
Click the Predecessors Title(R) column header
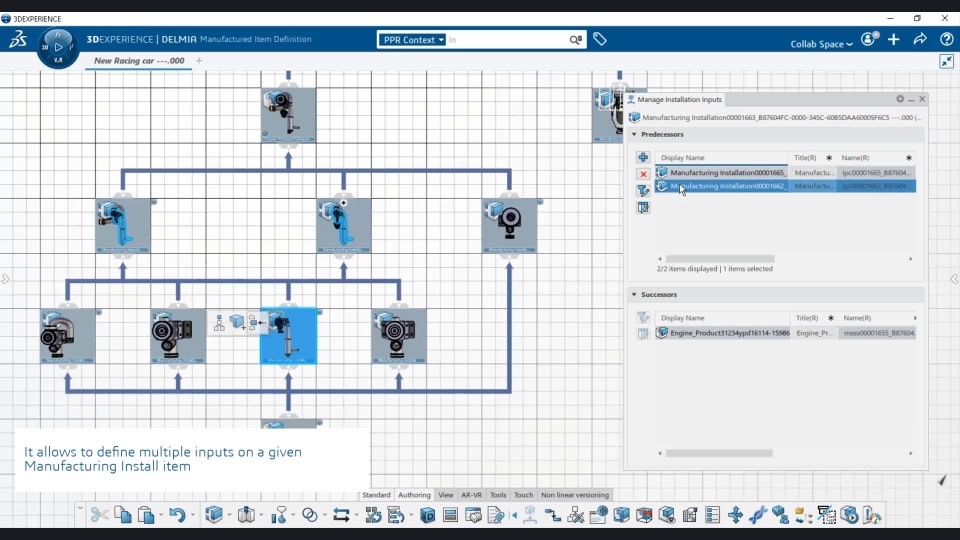pos(812,158)
